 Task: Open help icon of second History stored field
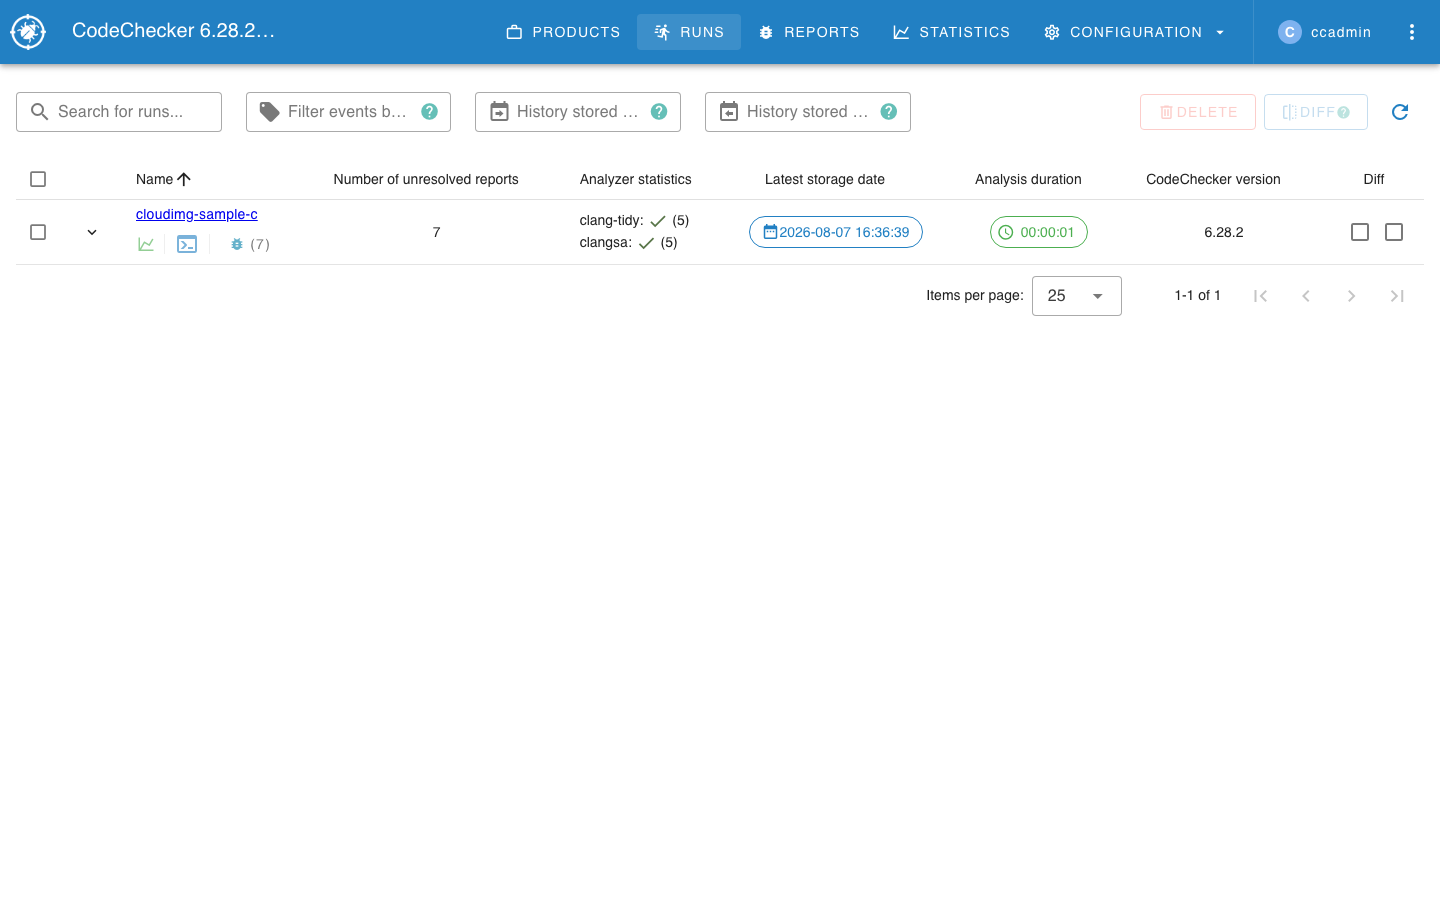click(x=889, y=112)
